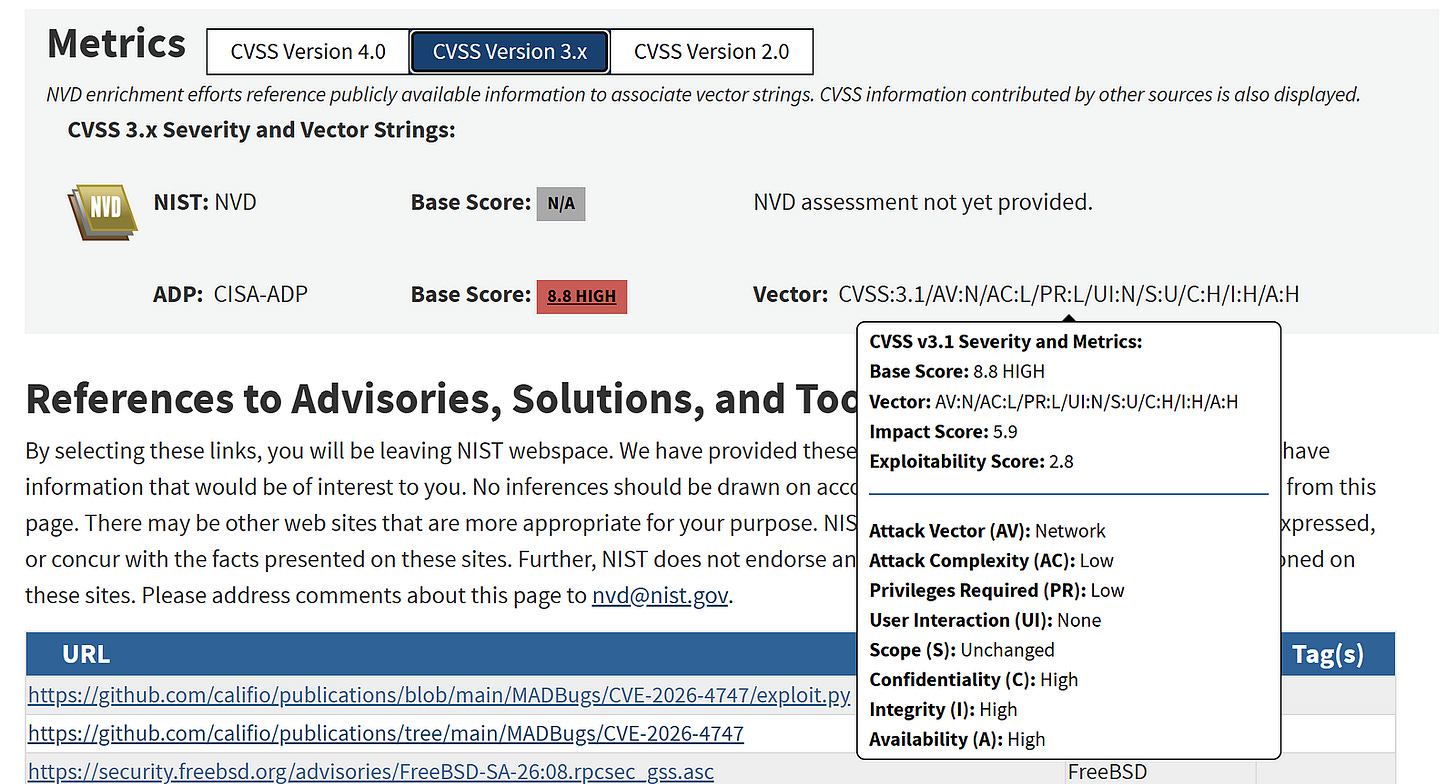This screenshot has width=1456, height=784.
Task: Open the MADBugs/CVE-2026-4747 tree link
Action: [x=386, y=733]
